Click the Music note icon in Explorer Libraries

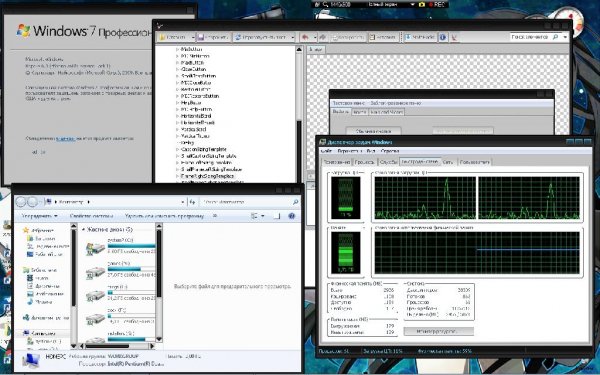[30, 302]
